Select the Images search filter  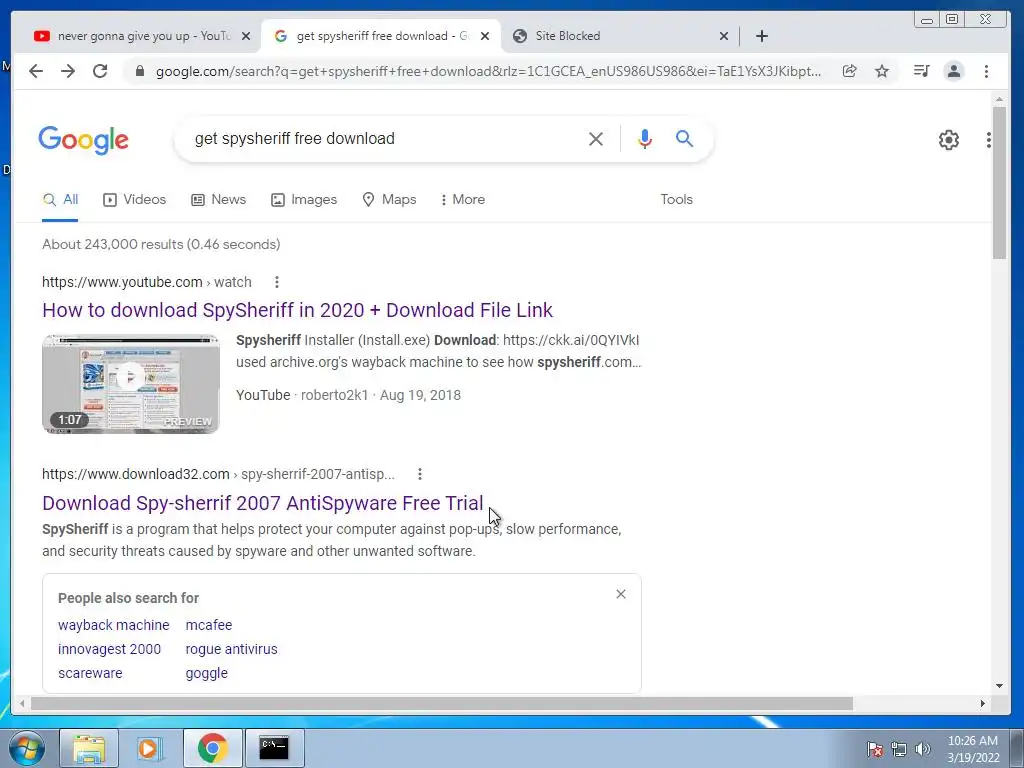(x=304, y=200)
